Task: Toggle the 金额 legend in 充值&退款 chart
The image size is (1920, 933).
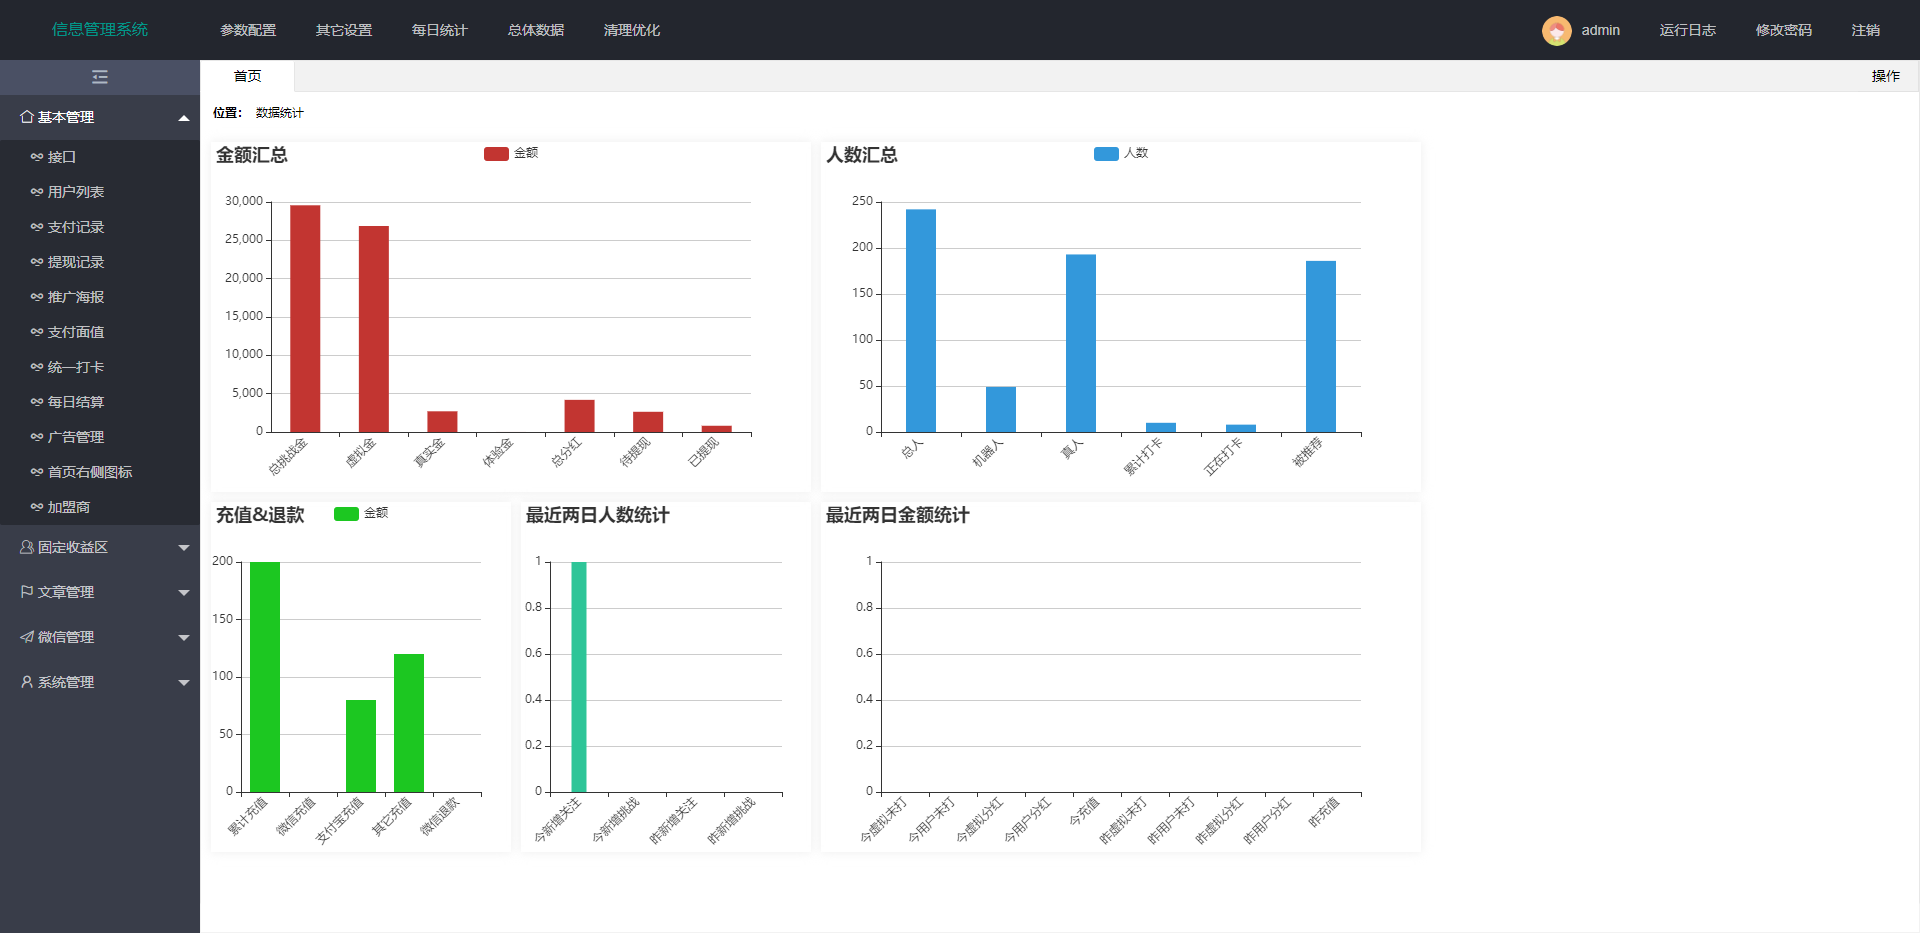Action: (x=362, y=512)
